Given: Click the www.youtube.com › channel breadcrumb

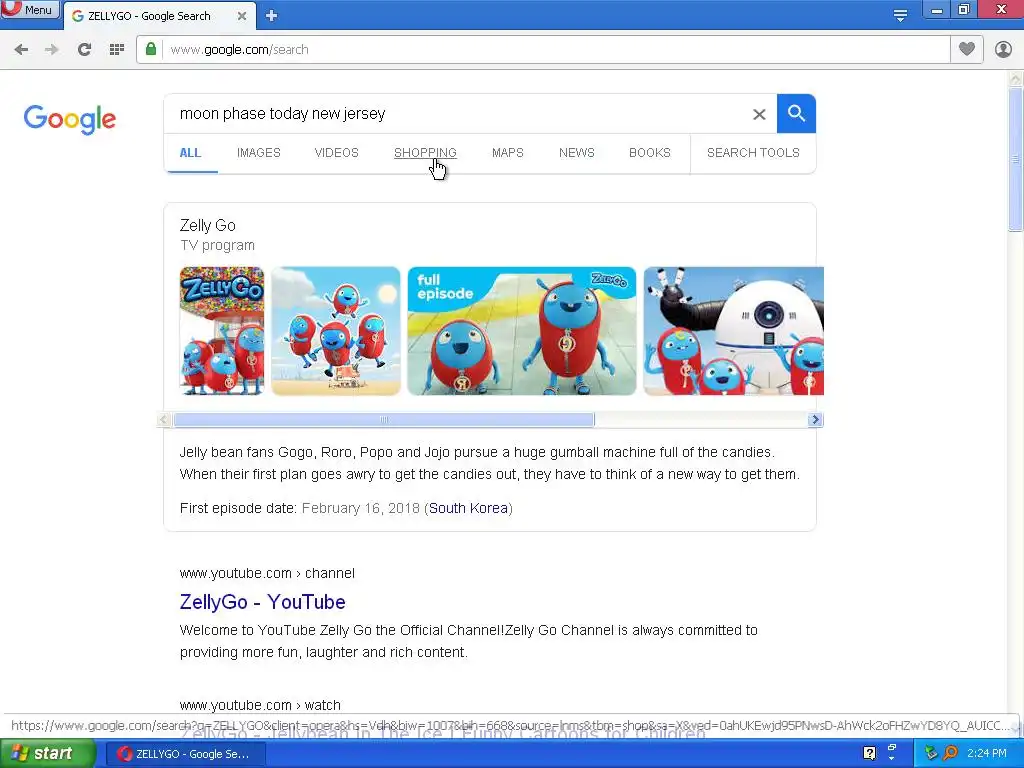Looking at the screenshot, I should tap(267, 573).
